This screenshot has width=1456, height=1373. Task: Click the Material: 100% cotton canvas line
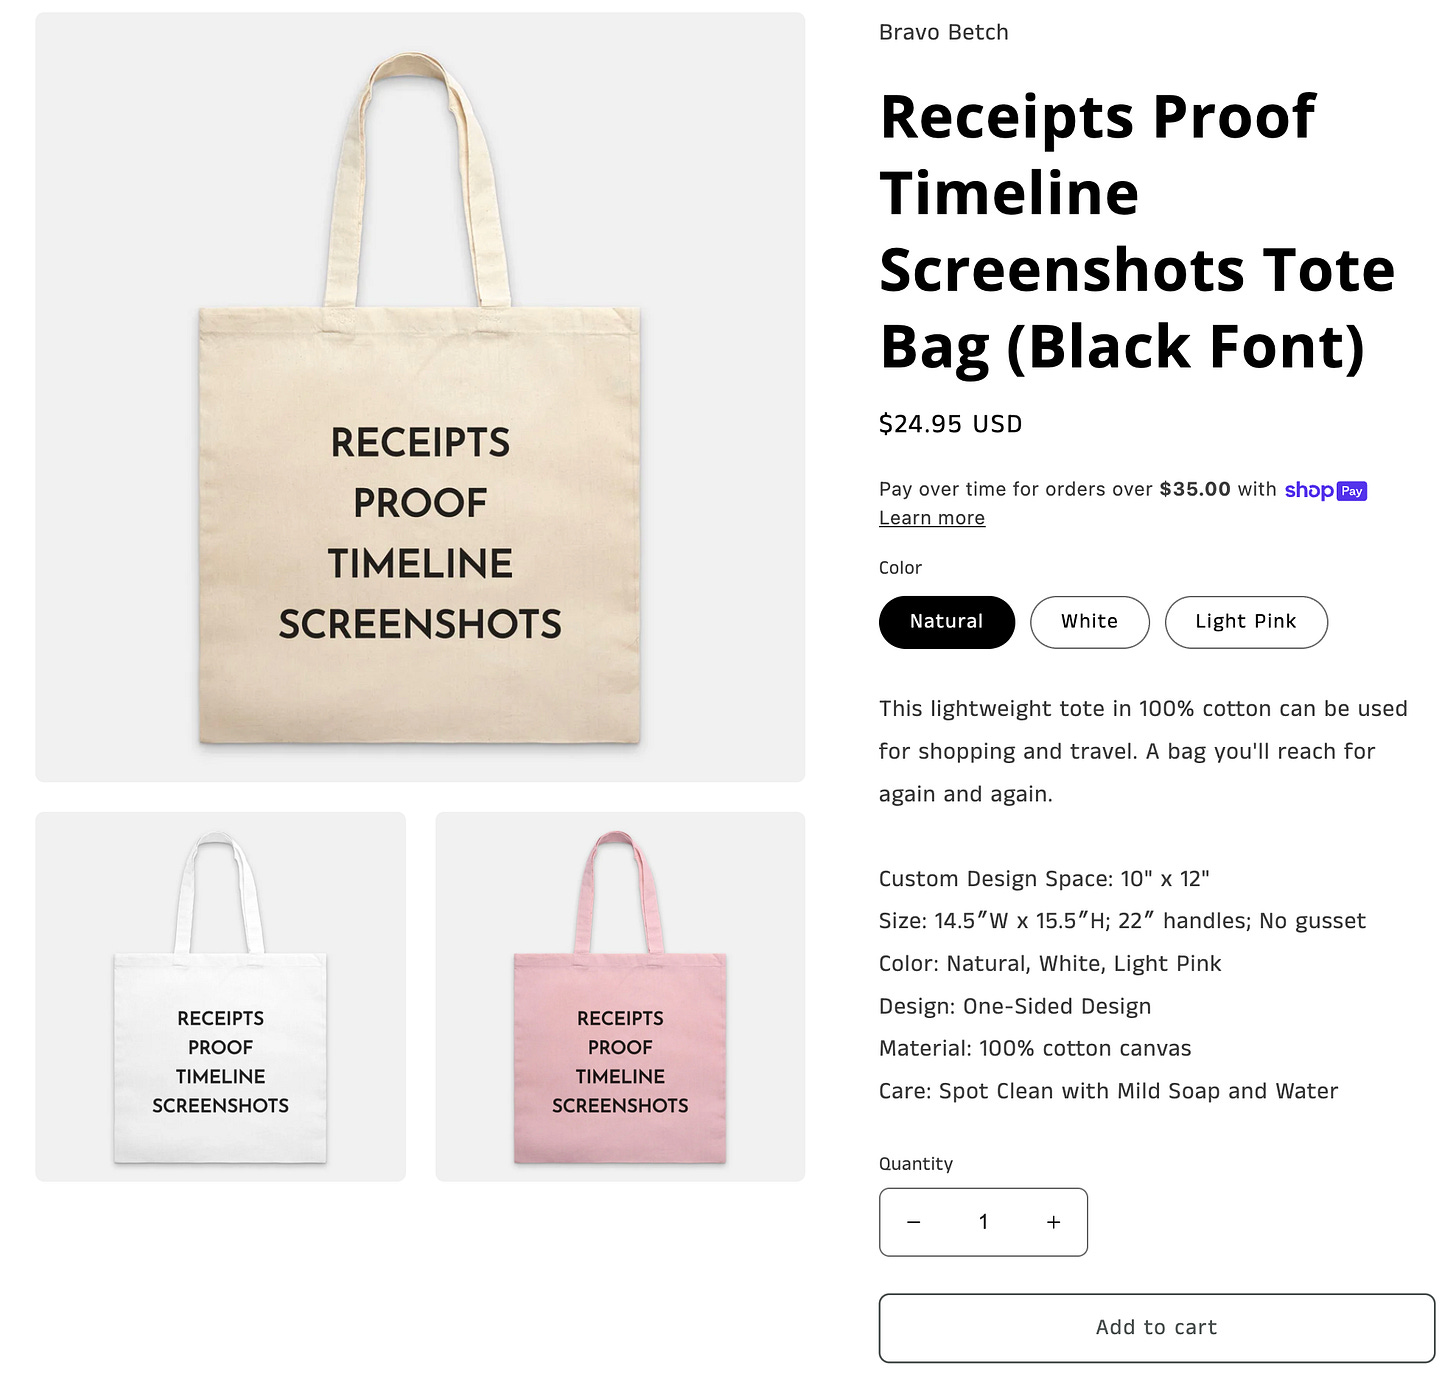click(x=1035, y=1049)
